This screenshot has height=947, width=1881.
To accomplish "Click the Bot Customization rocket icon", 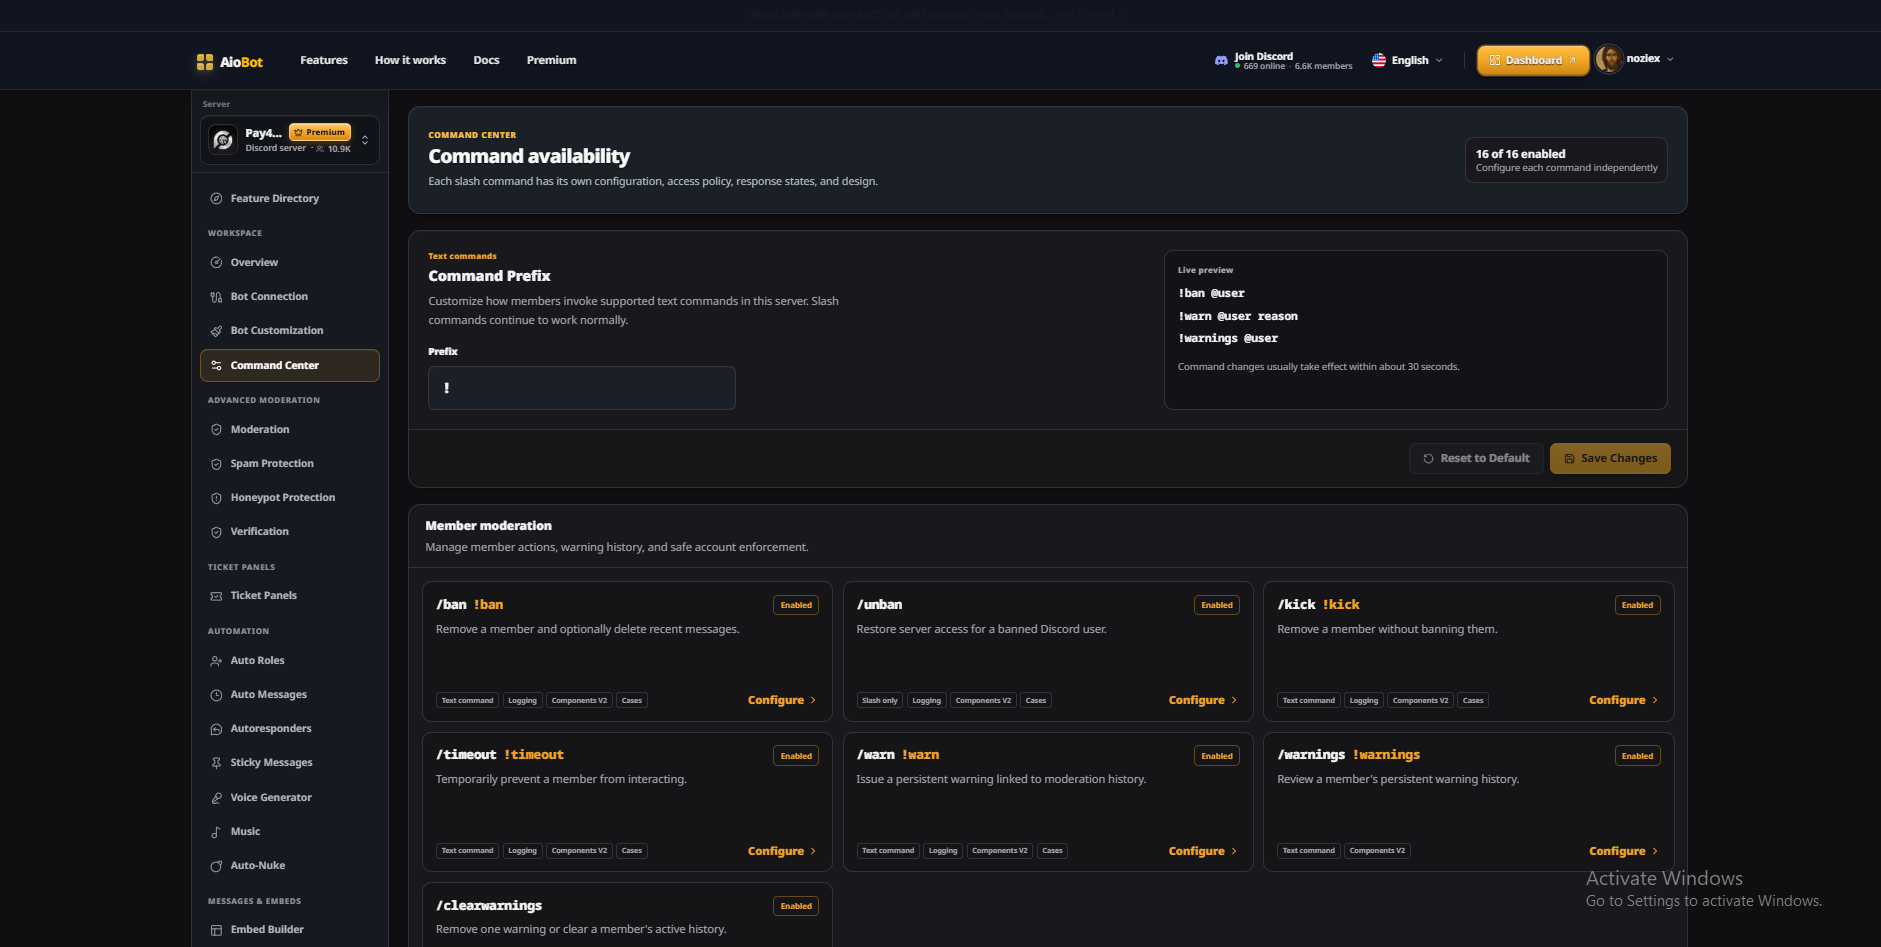I will click(x=216, y=331).
